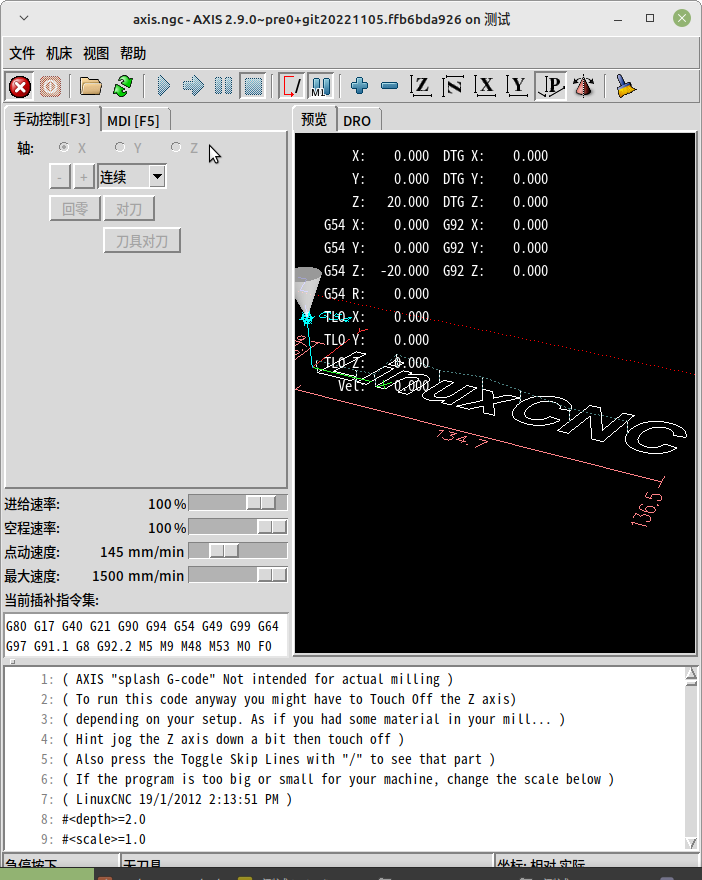Click the minus jog button
The height and width of the screenshot is (880, 702).
tap(60, 177)
